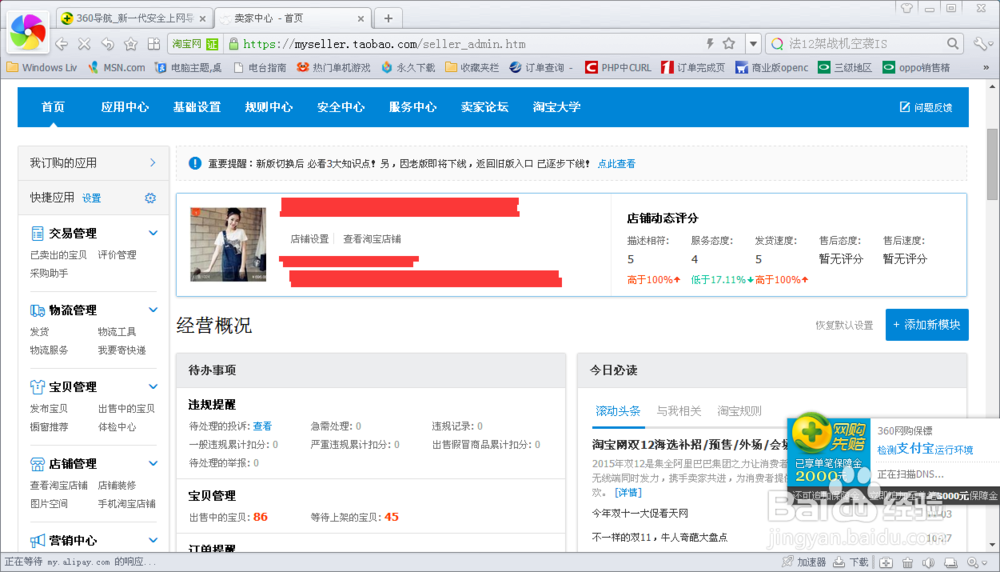Click the browser back arrow icon
1000x572 pixels.
pos(62,44)
